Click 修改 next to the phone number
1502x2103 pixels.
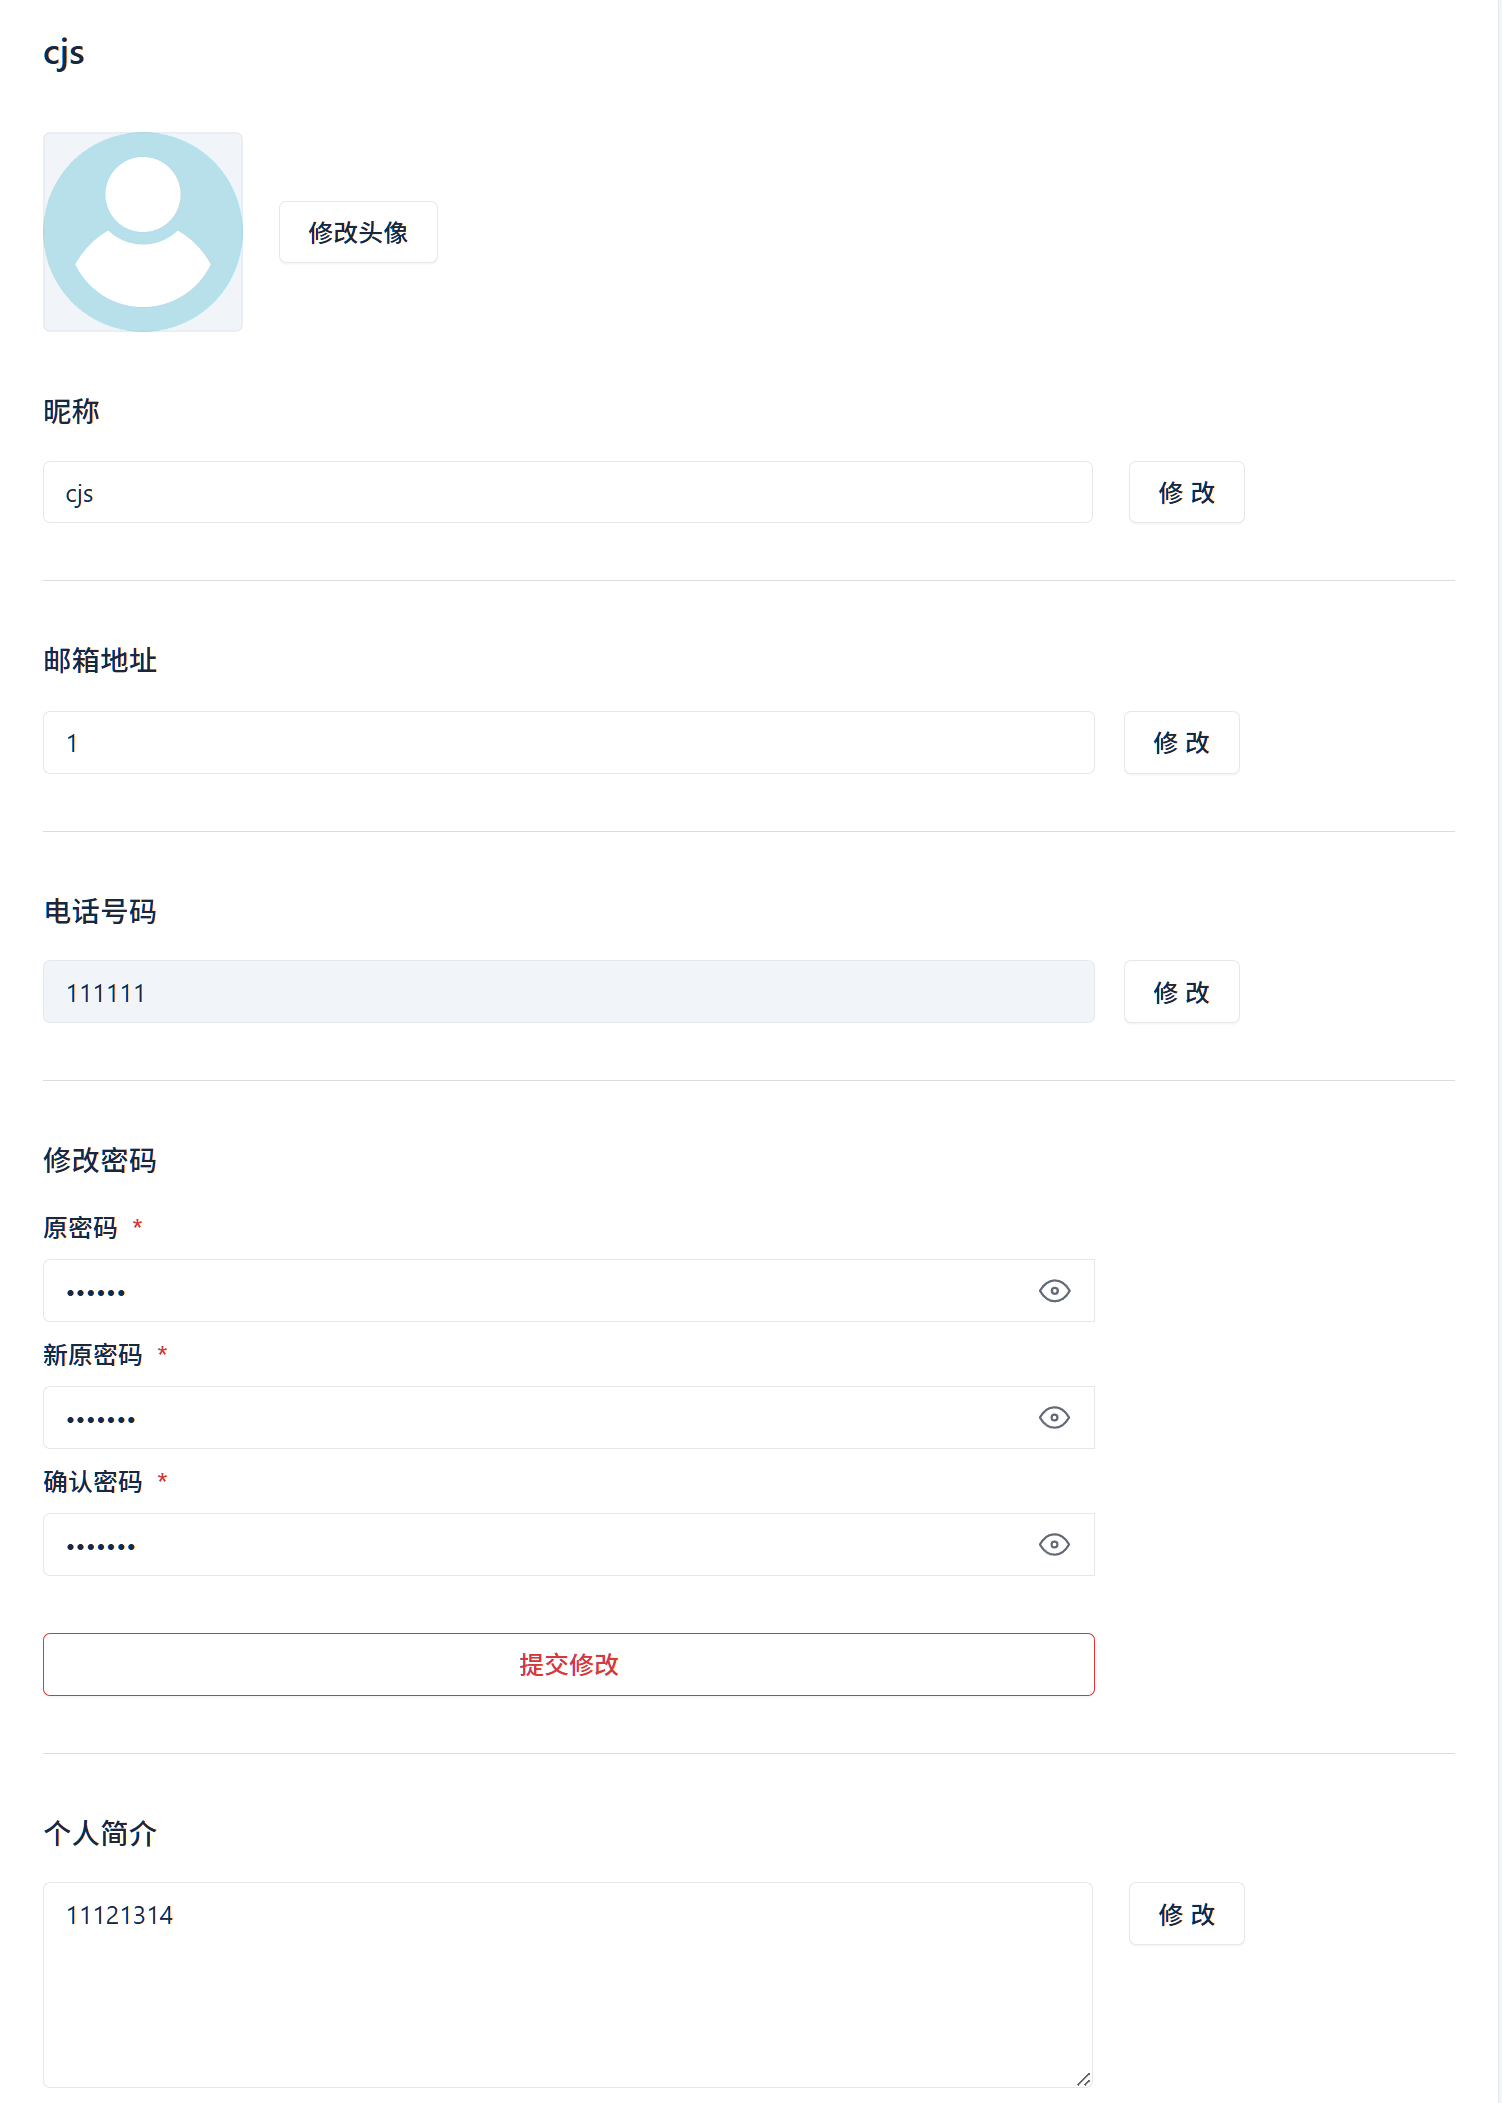tap(1182, 992)
